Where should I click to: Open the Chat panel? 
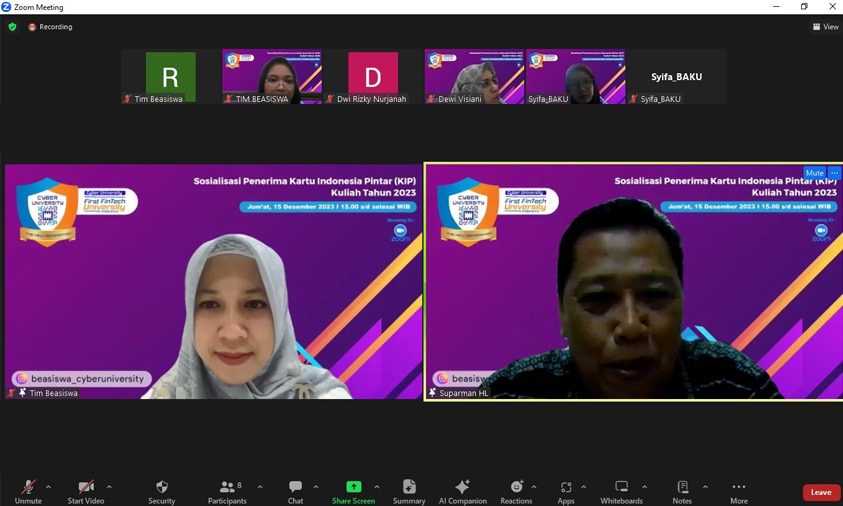pyautogui.click(x=295, y=492)
